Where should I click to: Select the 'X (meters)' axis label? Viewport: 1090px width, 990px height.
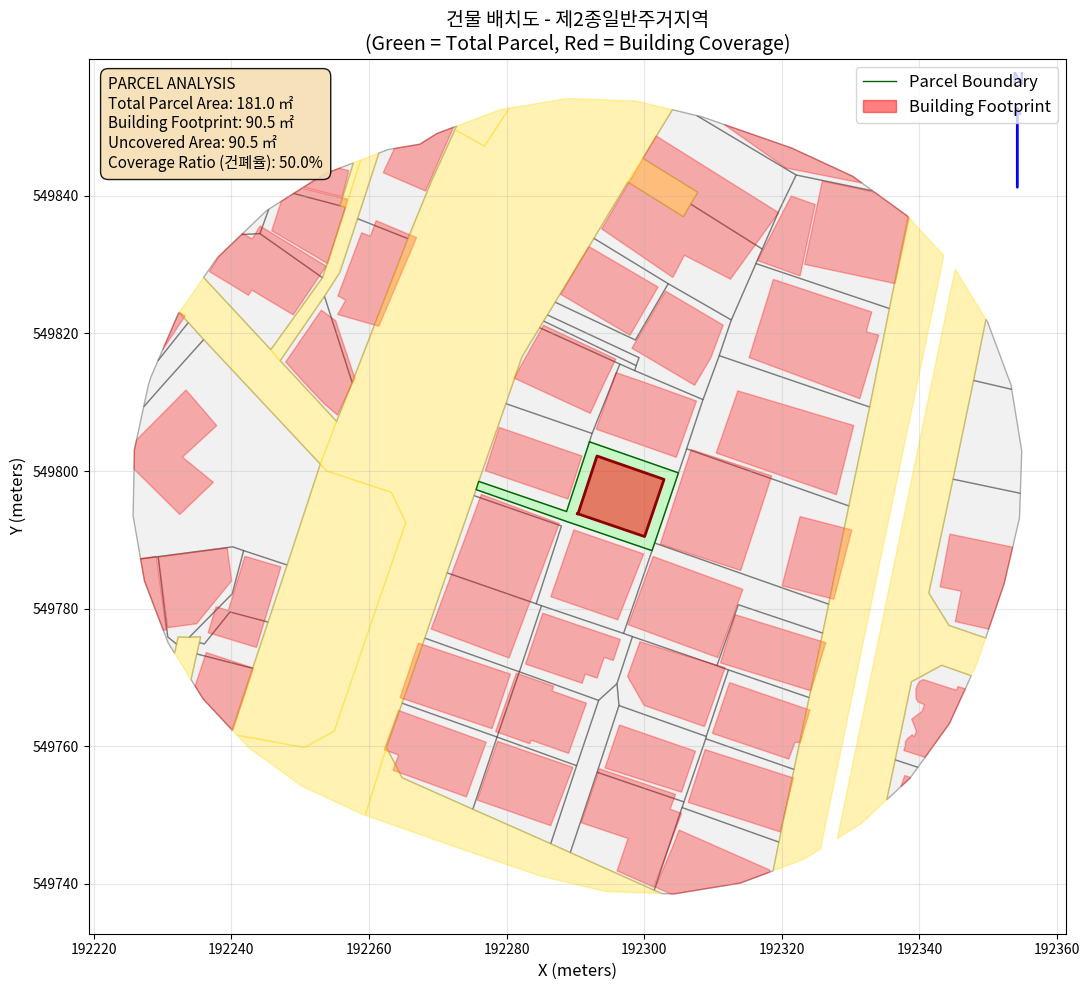point(577,970)
